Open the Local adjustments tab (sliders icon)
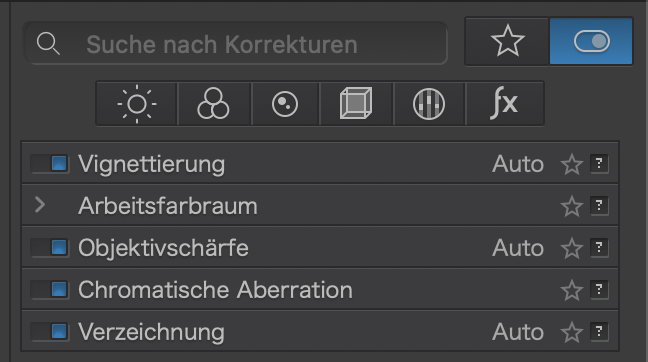This screenshot has height=362, width=648. 429,104
